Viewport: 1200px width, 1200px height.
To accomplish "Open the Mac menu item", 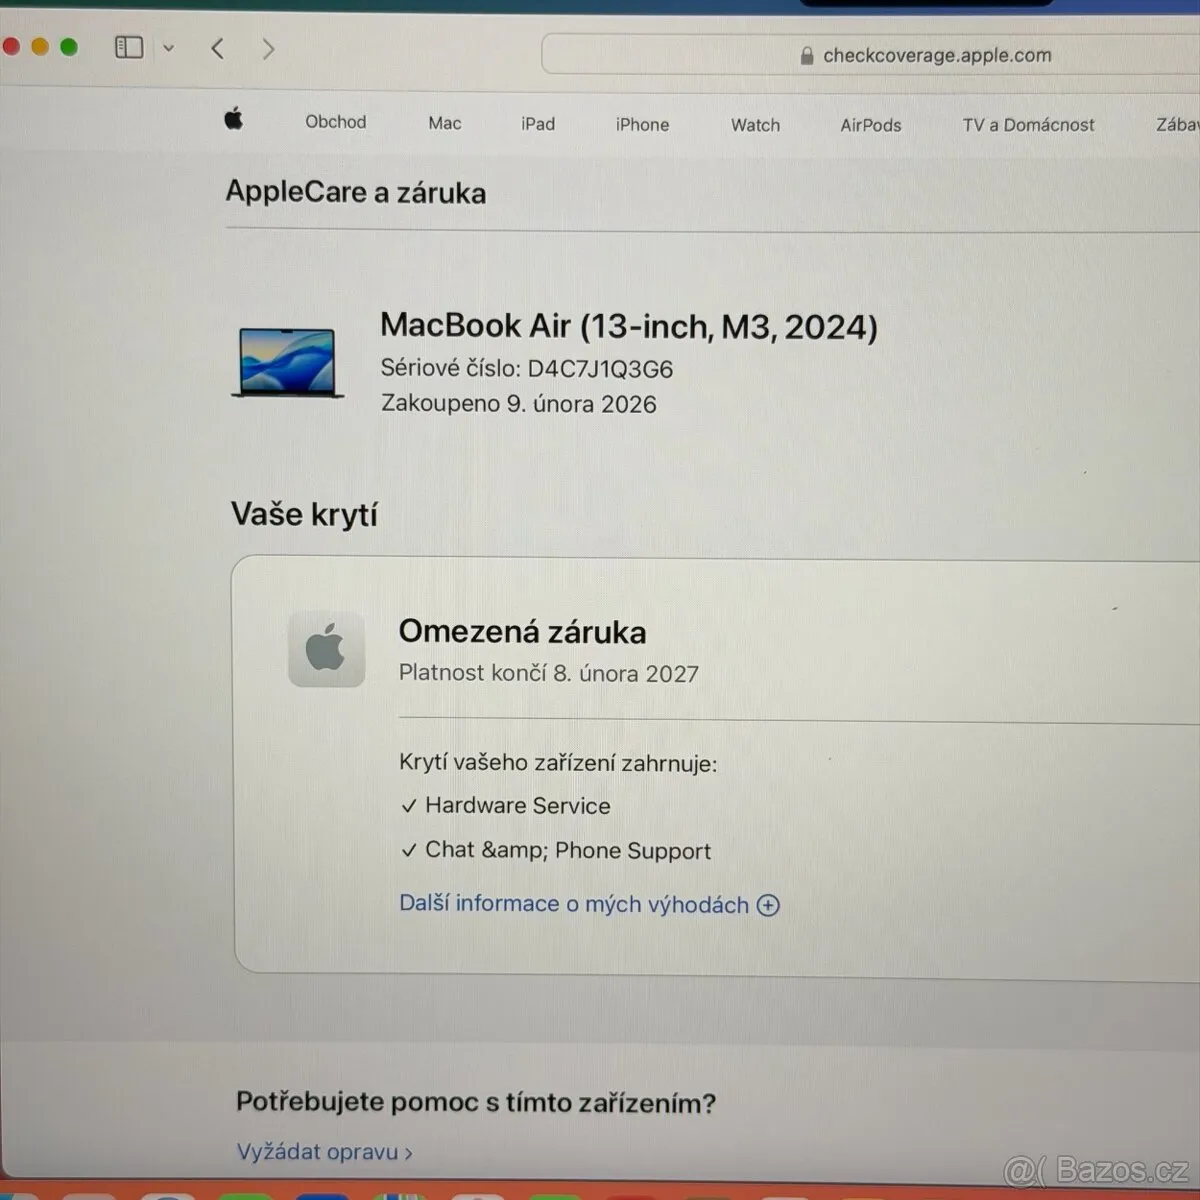I will pos(445,123).
